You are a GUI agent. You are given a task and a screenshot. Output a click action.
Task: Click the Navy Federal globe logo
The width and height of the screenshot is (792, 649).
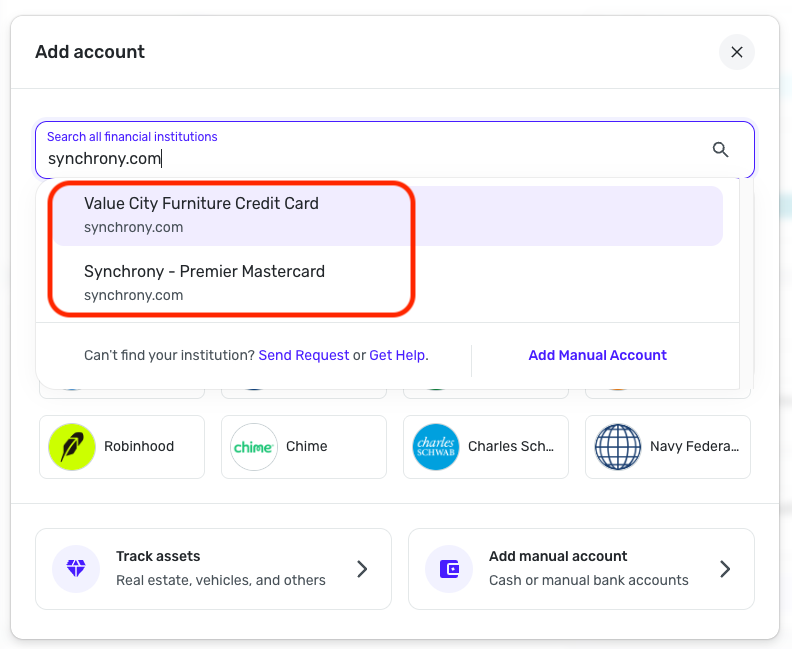(618, 447)
